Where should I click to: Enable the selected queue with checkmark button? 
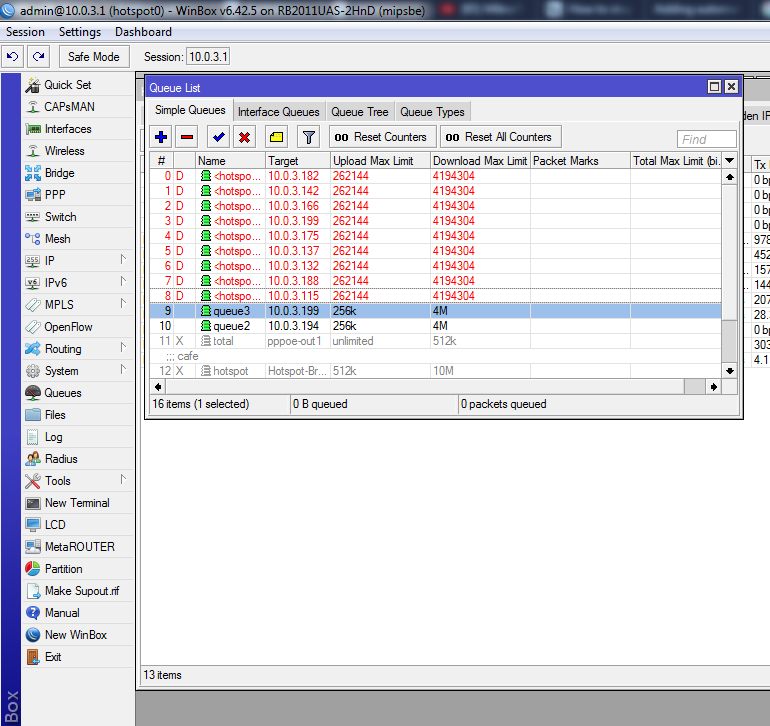click(219, 137)
